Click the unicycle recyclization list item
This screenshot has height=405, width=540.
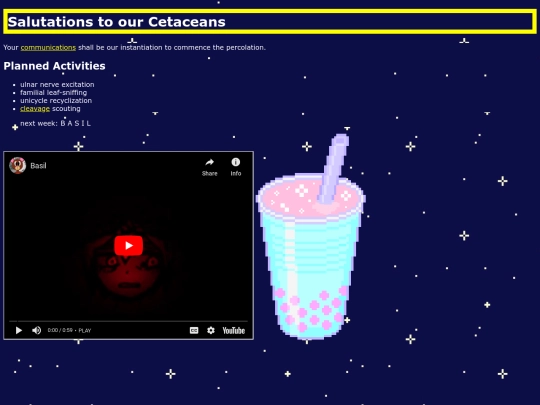click(x=56, y=101)
